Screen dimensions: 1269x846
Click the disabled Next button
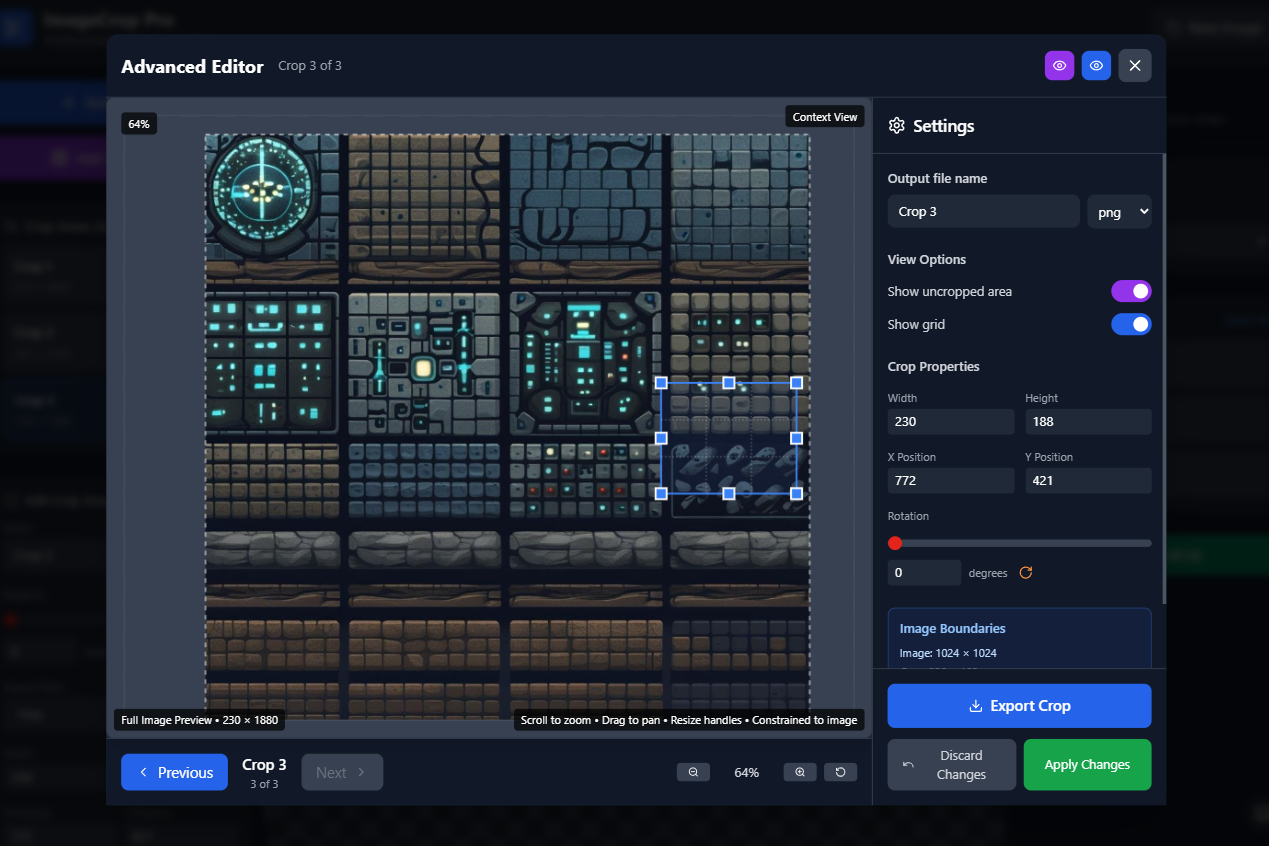pos(342,772)
